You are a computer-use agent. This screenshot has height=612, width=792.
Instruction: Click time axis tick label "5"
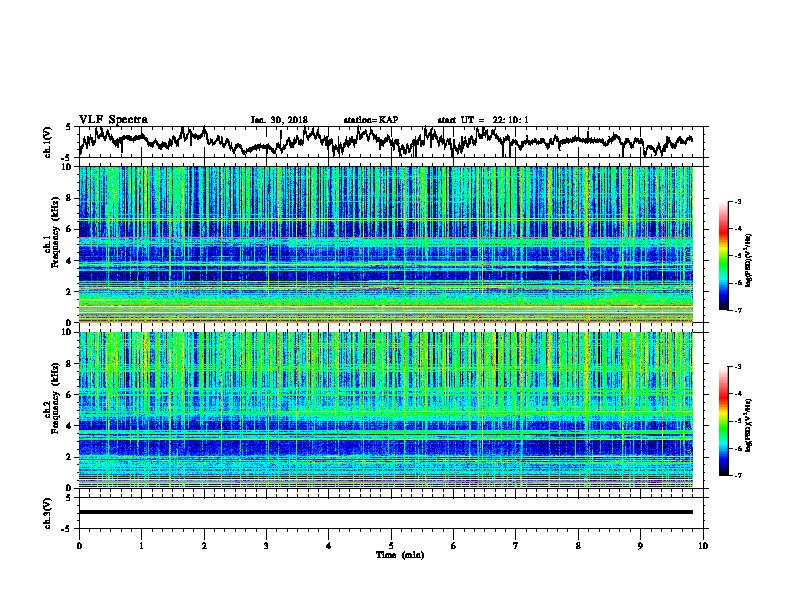point(391,546)
